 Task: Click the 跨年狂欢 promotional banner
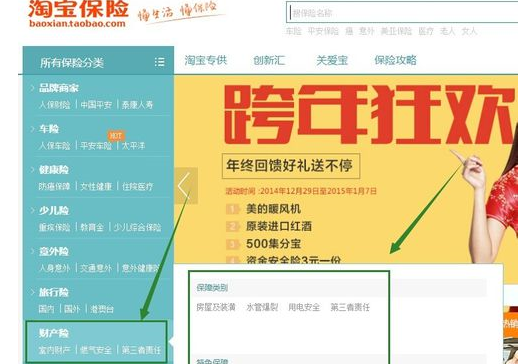click(x=346, y=169)
